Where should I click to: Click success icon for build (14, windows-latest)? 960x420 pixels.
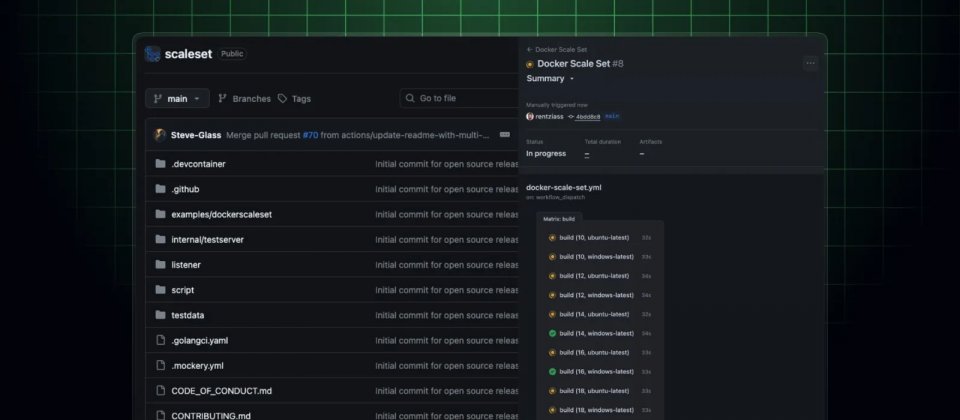pos(552,333)
